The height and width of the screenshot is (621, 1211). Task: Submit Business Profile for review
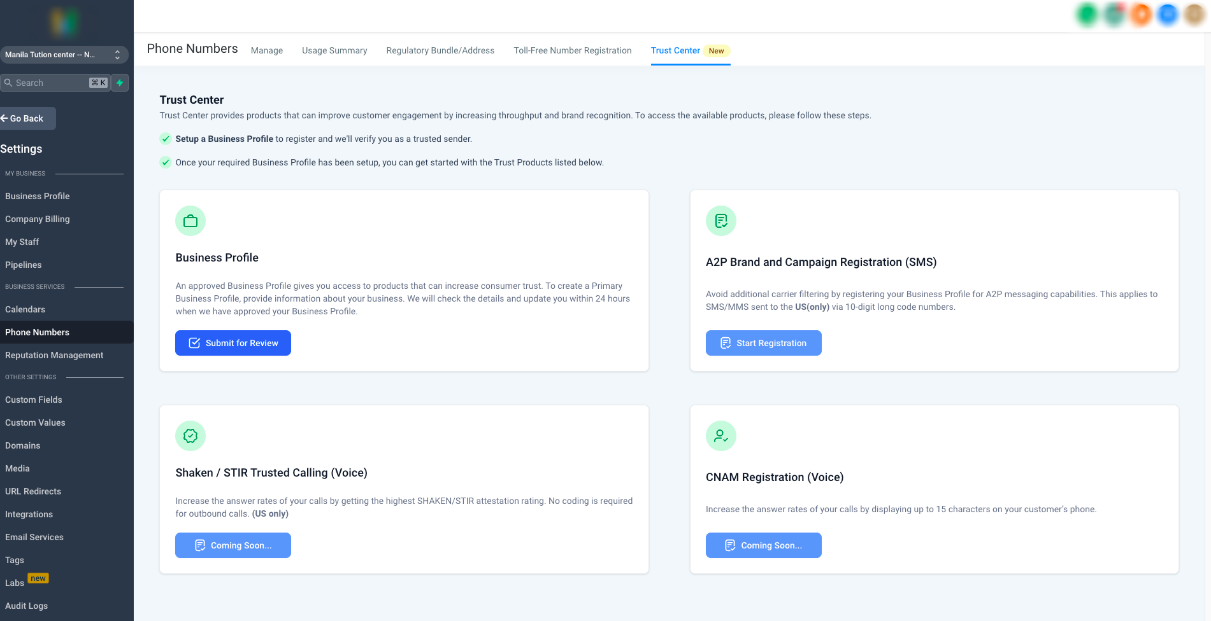pos(233,343)
